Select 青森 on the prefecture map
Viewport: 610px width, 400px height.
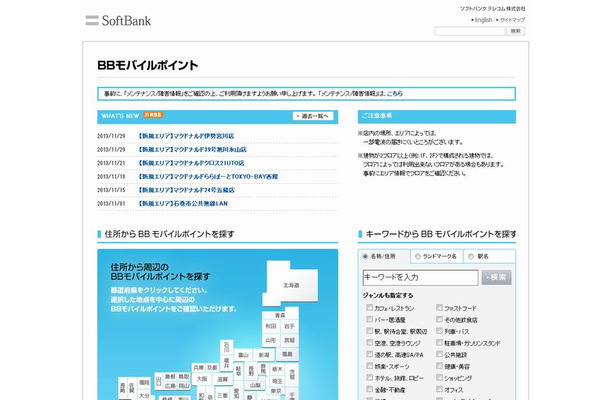[x=280, y=315]
